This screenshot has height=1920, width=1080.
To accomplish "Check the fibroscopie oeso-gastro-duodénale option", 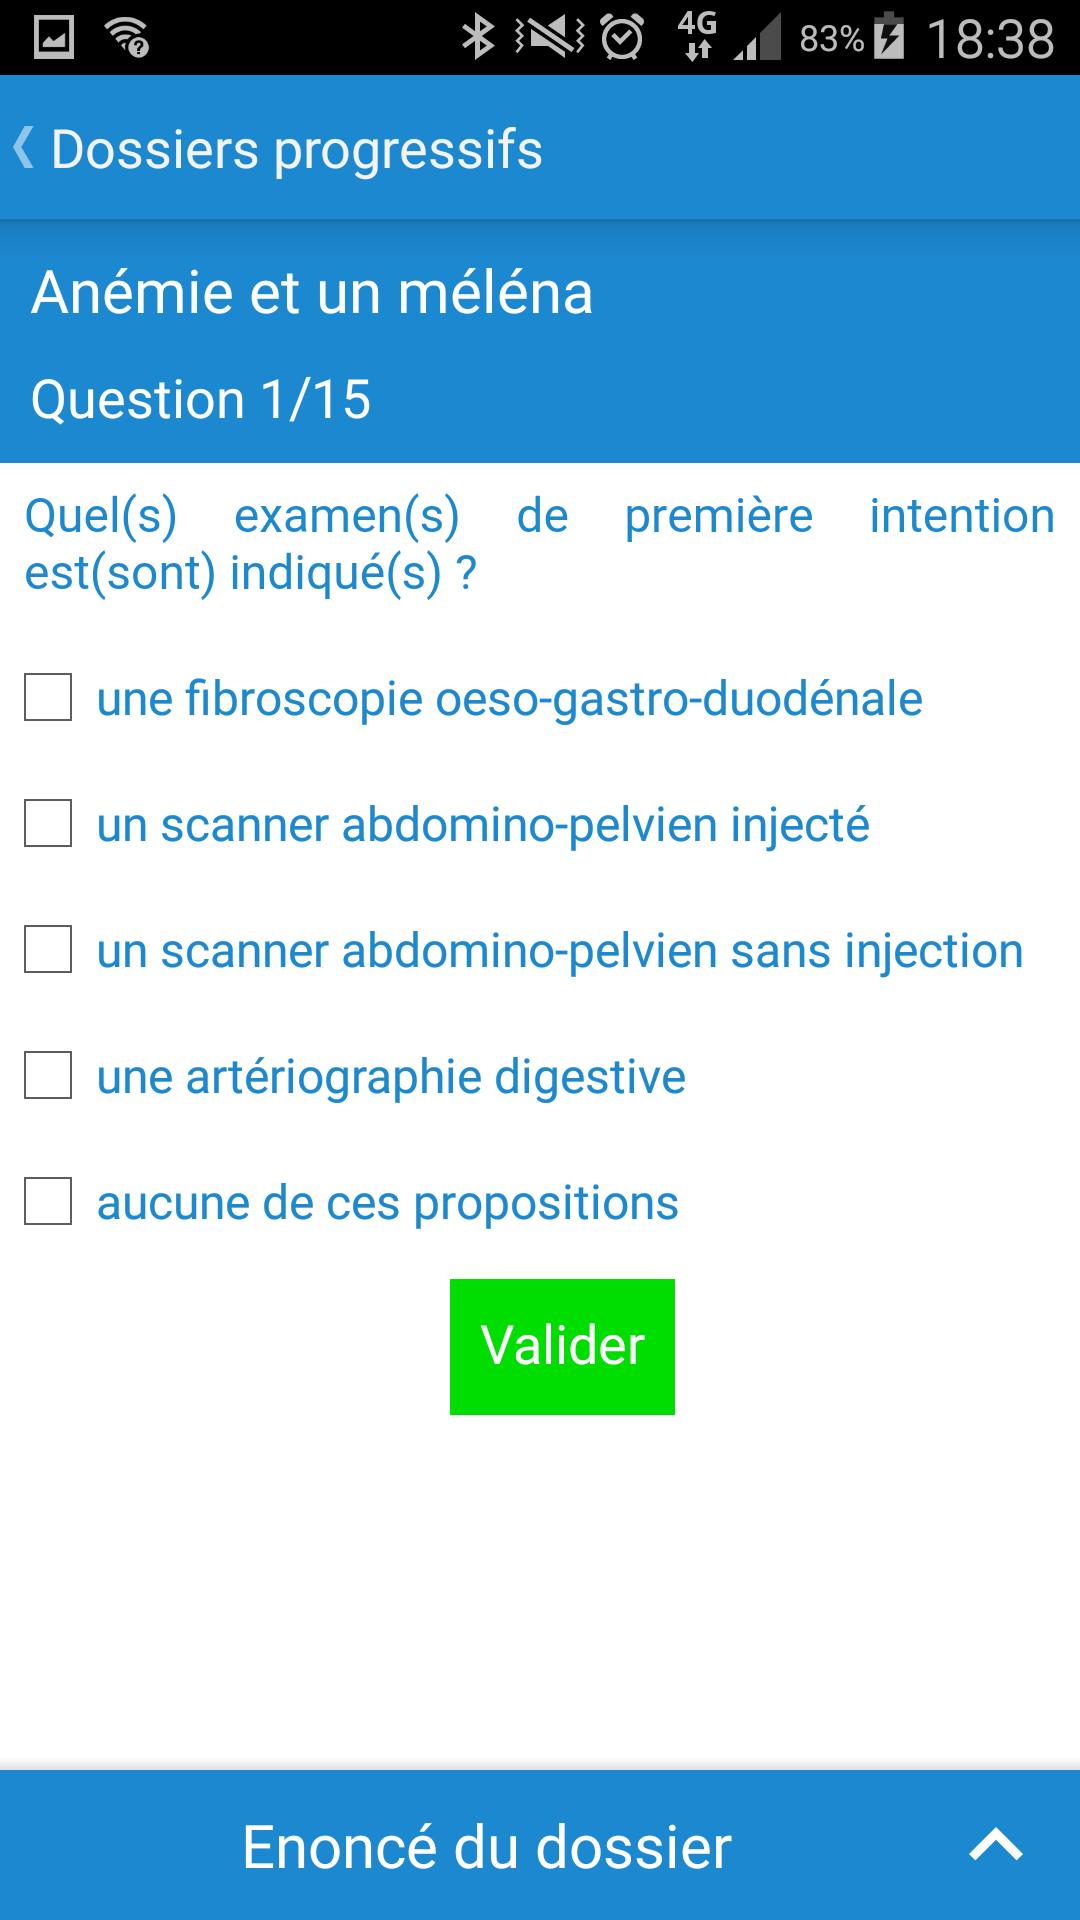I will [x=46, y=700].
